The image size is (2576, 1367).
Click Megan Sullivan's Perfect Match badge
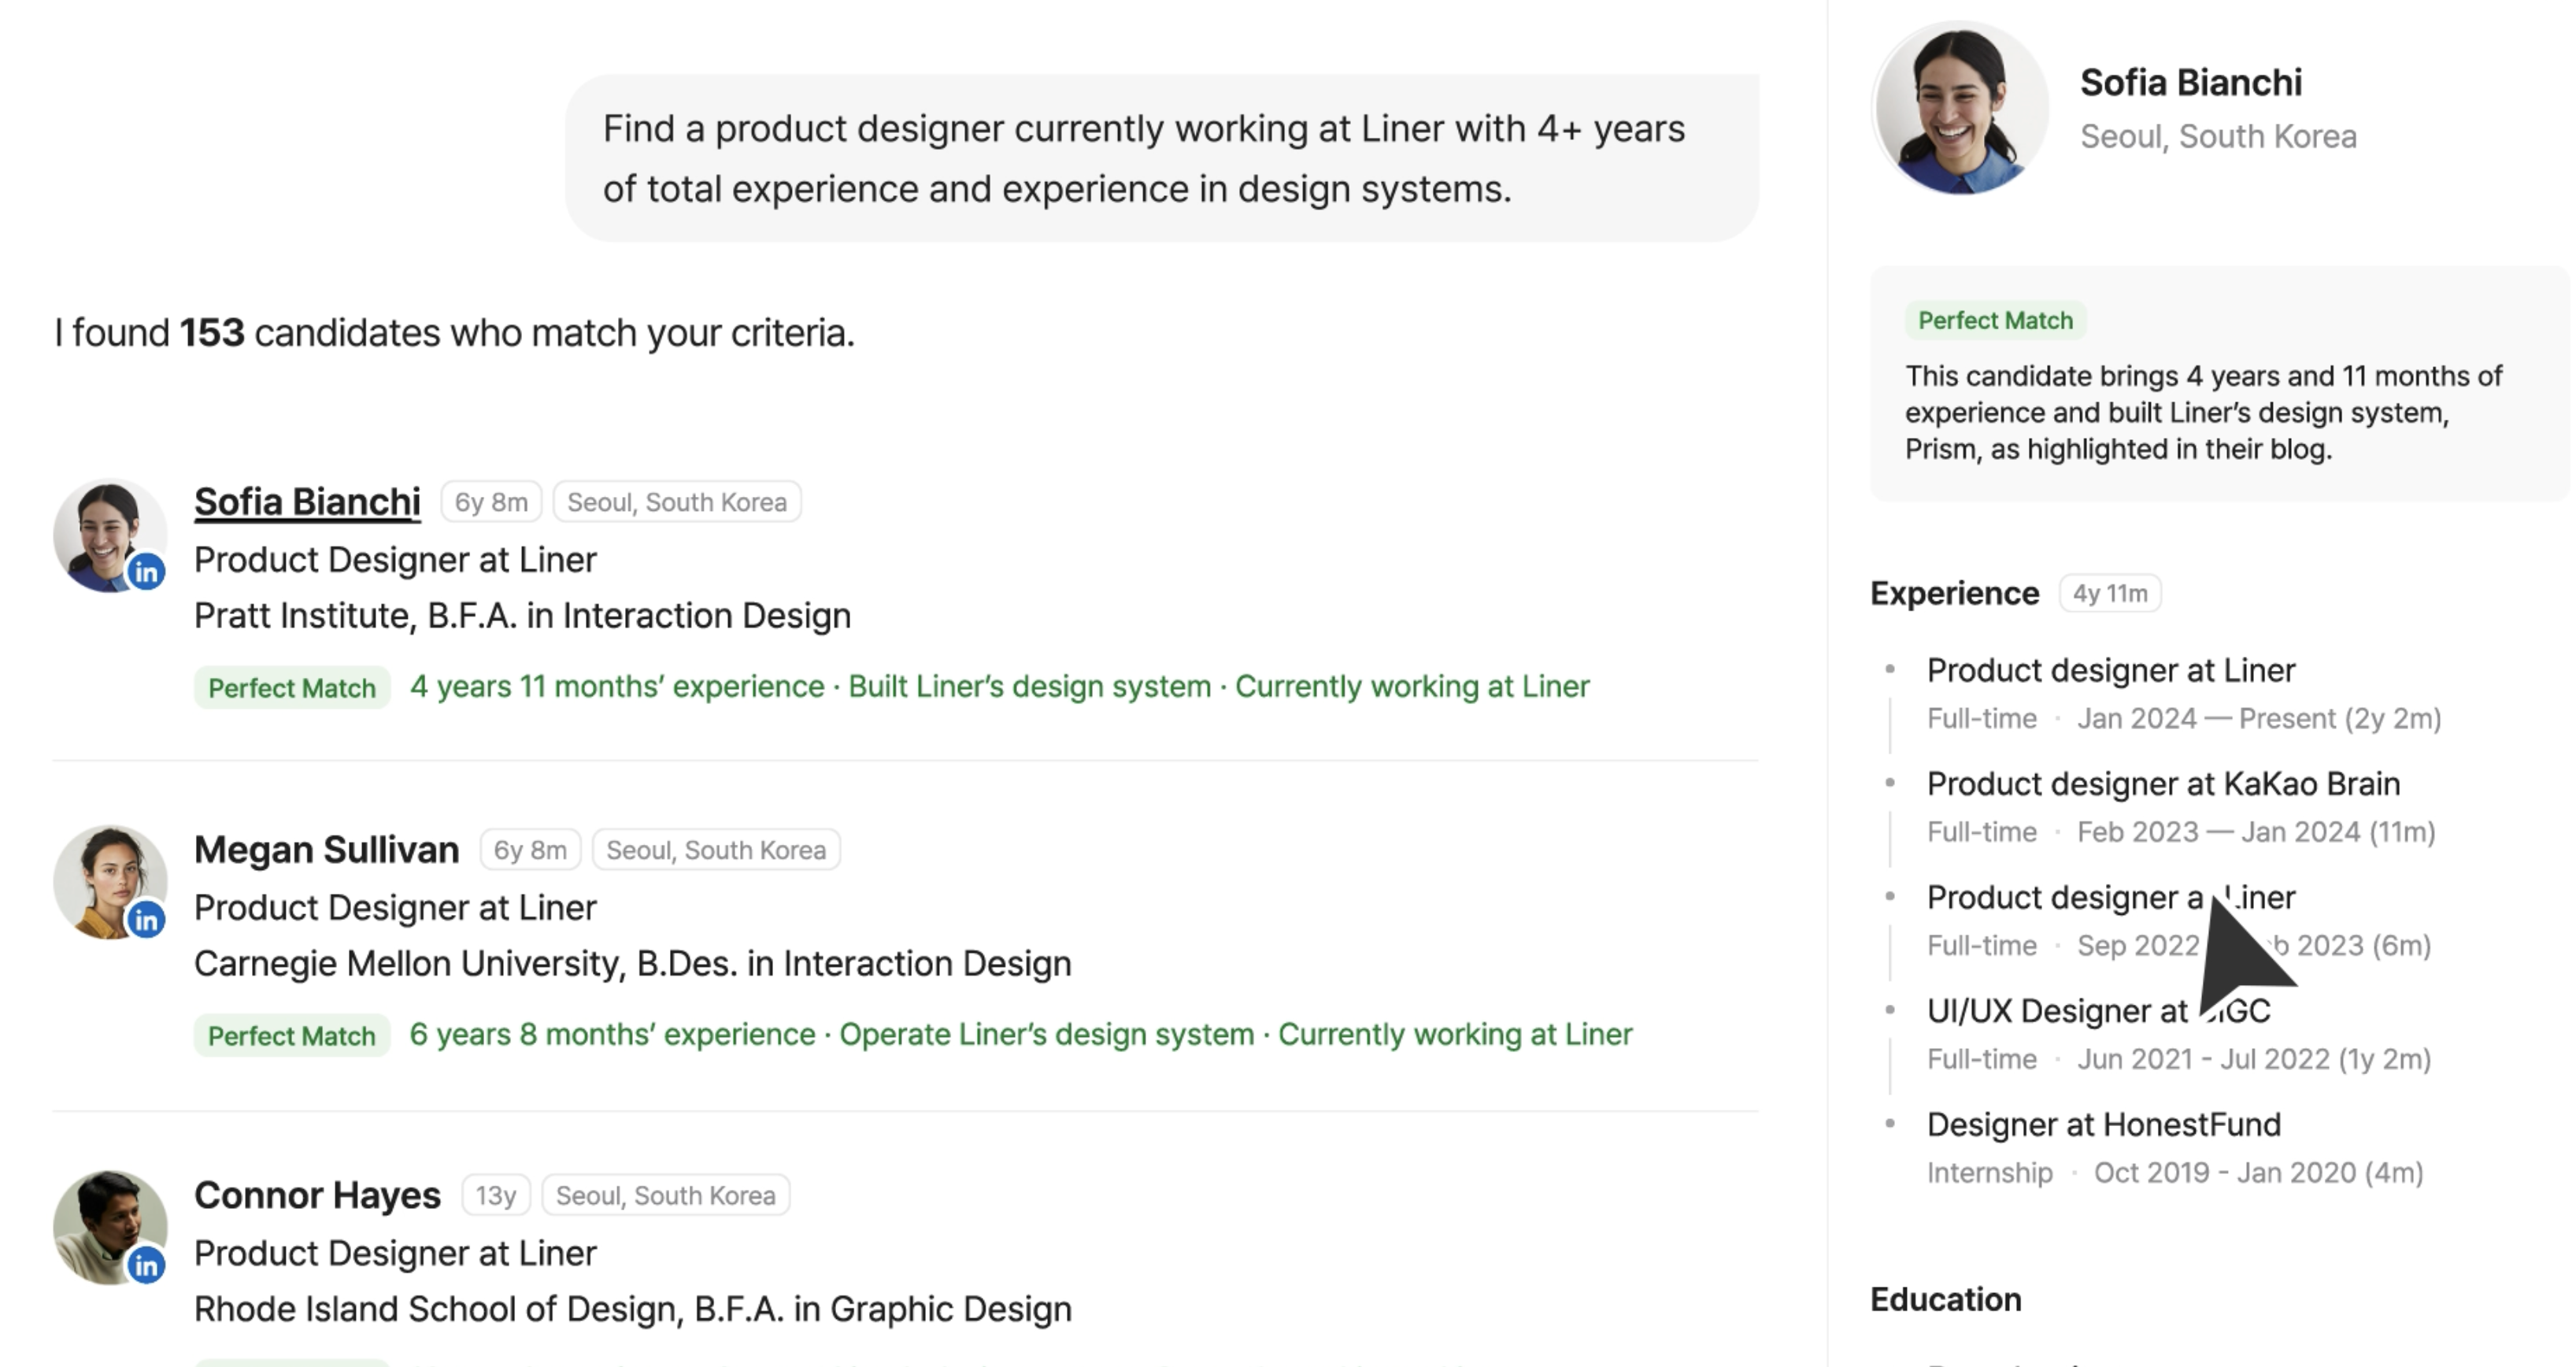(x=291, y=1036)
